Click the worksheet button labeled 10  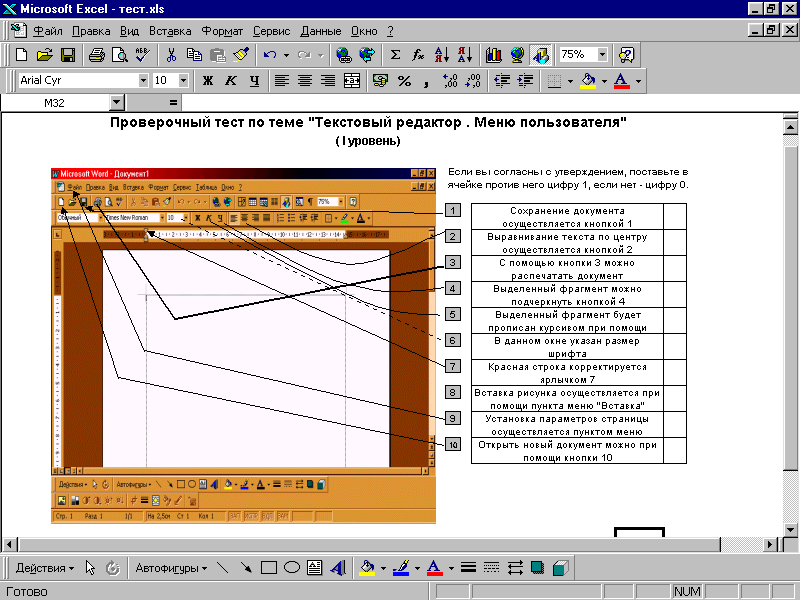coord(453,444)
